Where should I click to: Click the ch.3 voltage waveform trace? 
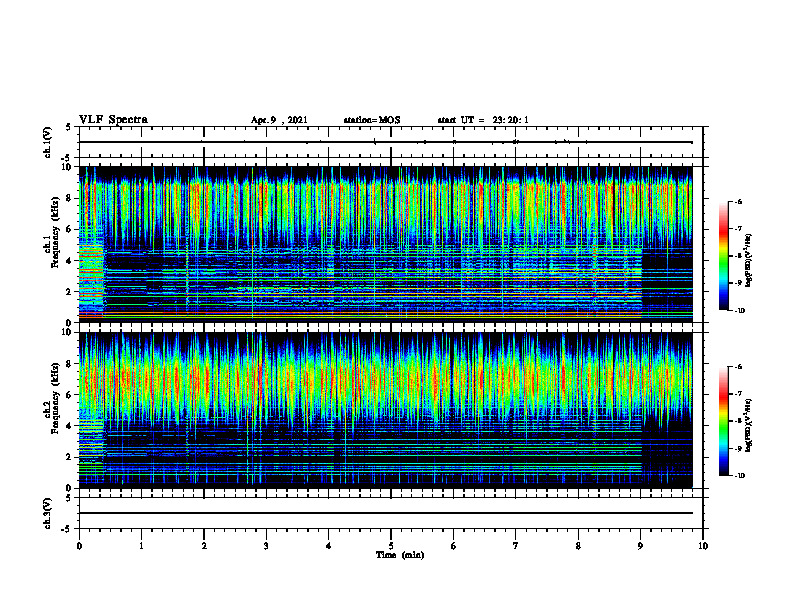(x=385, y=513)
